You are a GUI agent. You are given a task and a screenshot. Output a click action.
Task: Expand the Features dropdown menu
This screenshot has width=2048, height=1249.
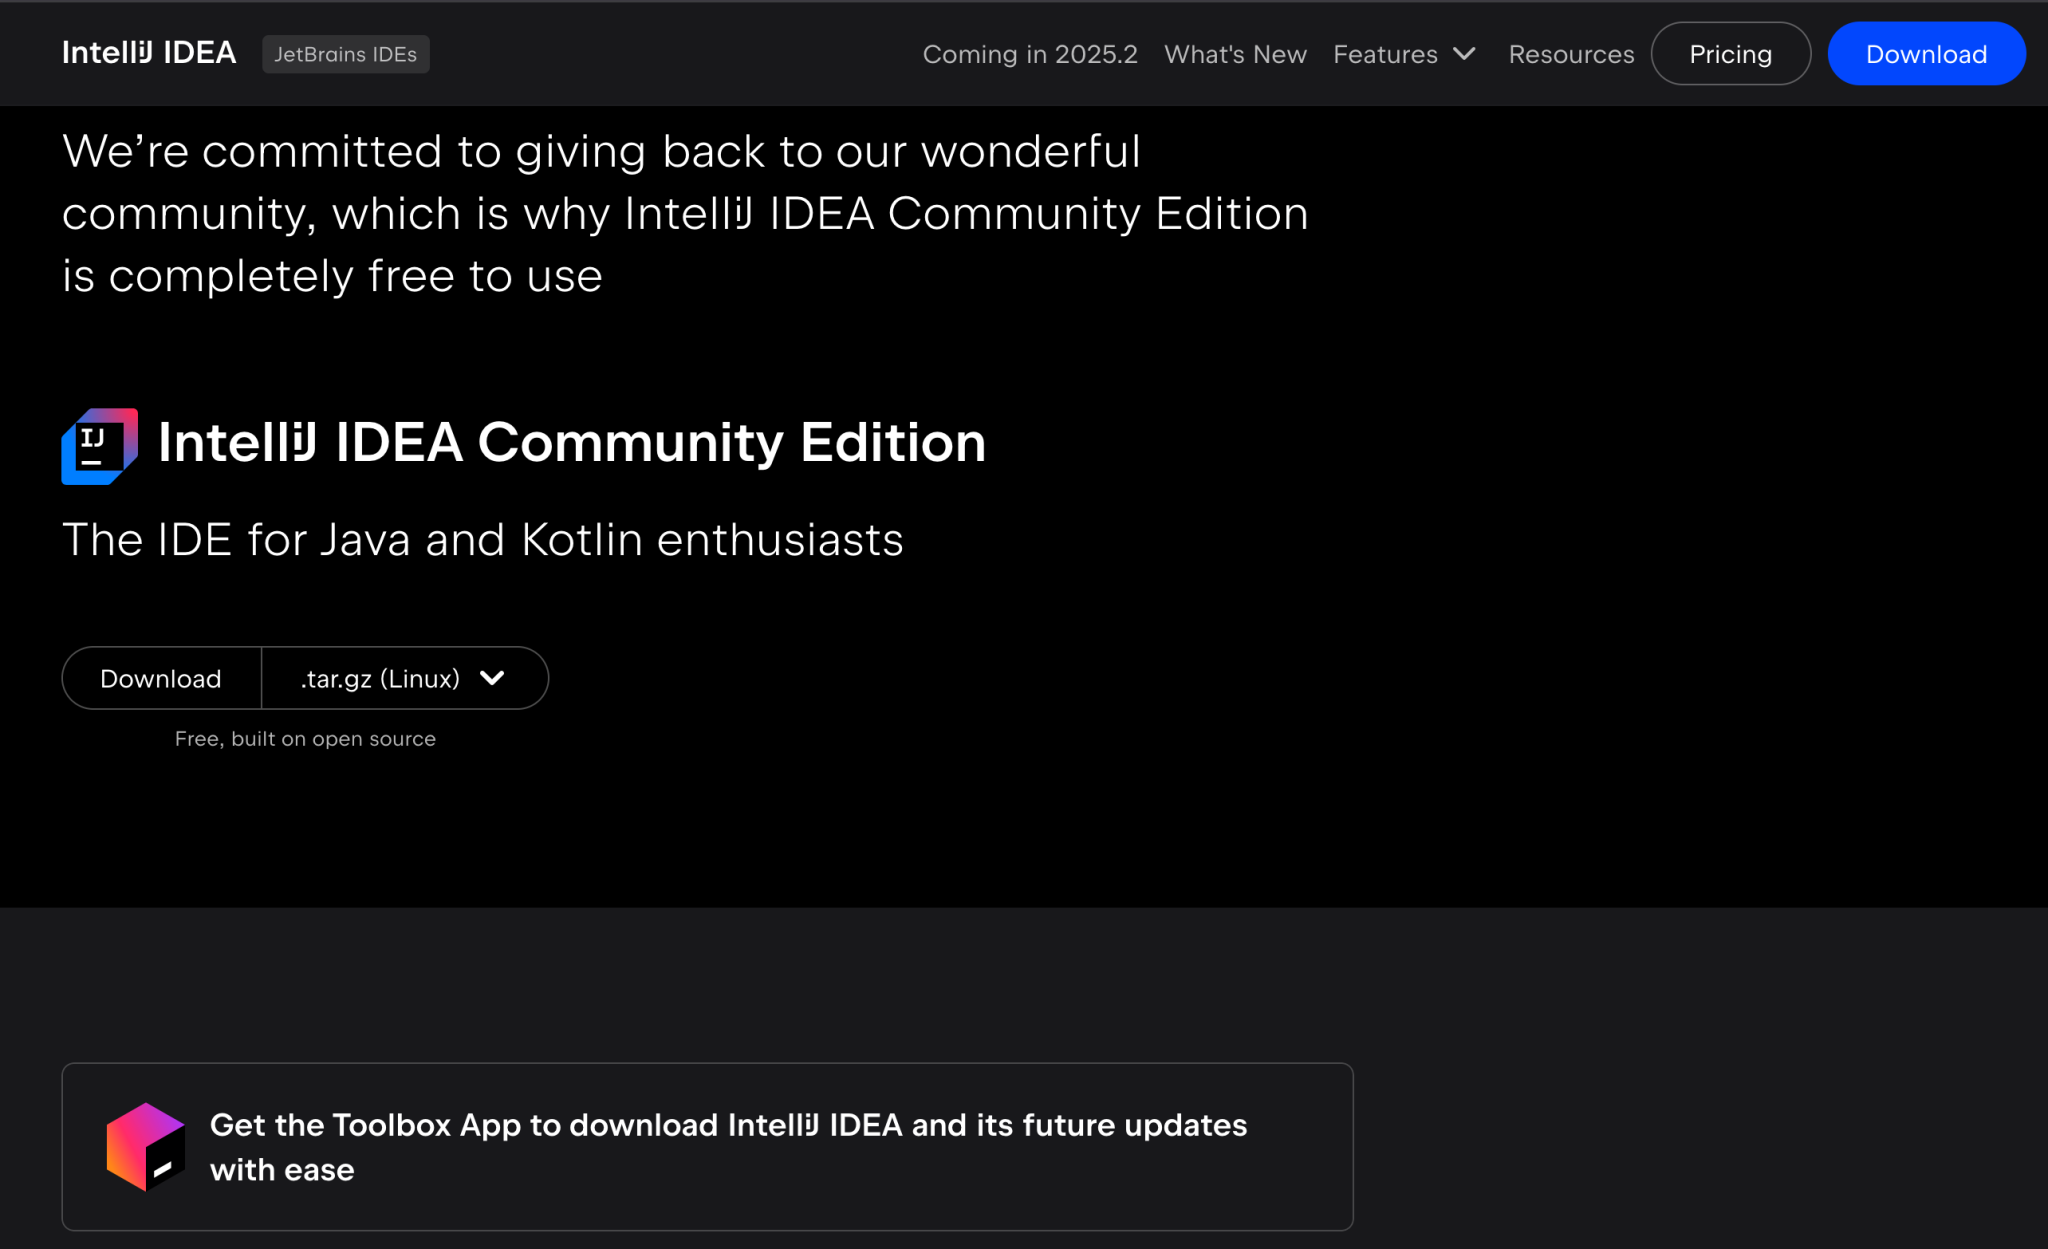point(1404,54)
